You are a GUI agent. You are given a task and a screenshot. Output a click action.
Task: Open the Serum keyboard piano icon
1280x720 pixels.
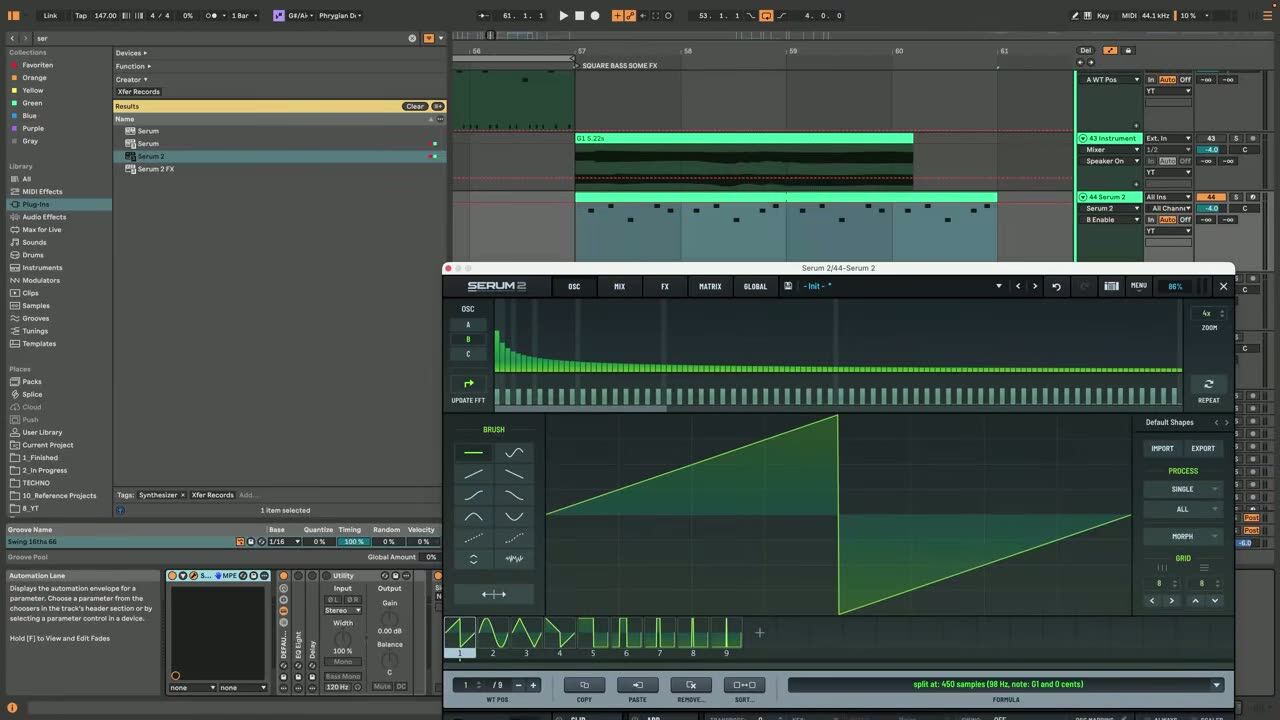point(1111,286)
